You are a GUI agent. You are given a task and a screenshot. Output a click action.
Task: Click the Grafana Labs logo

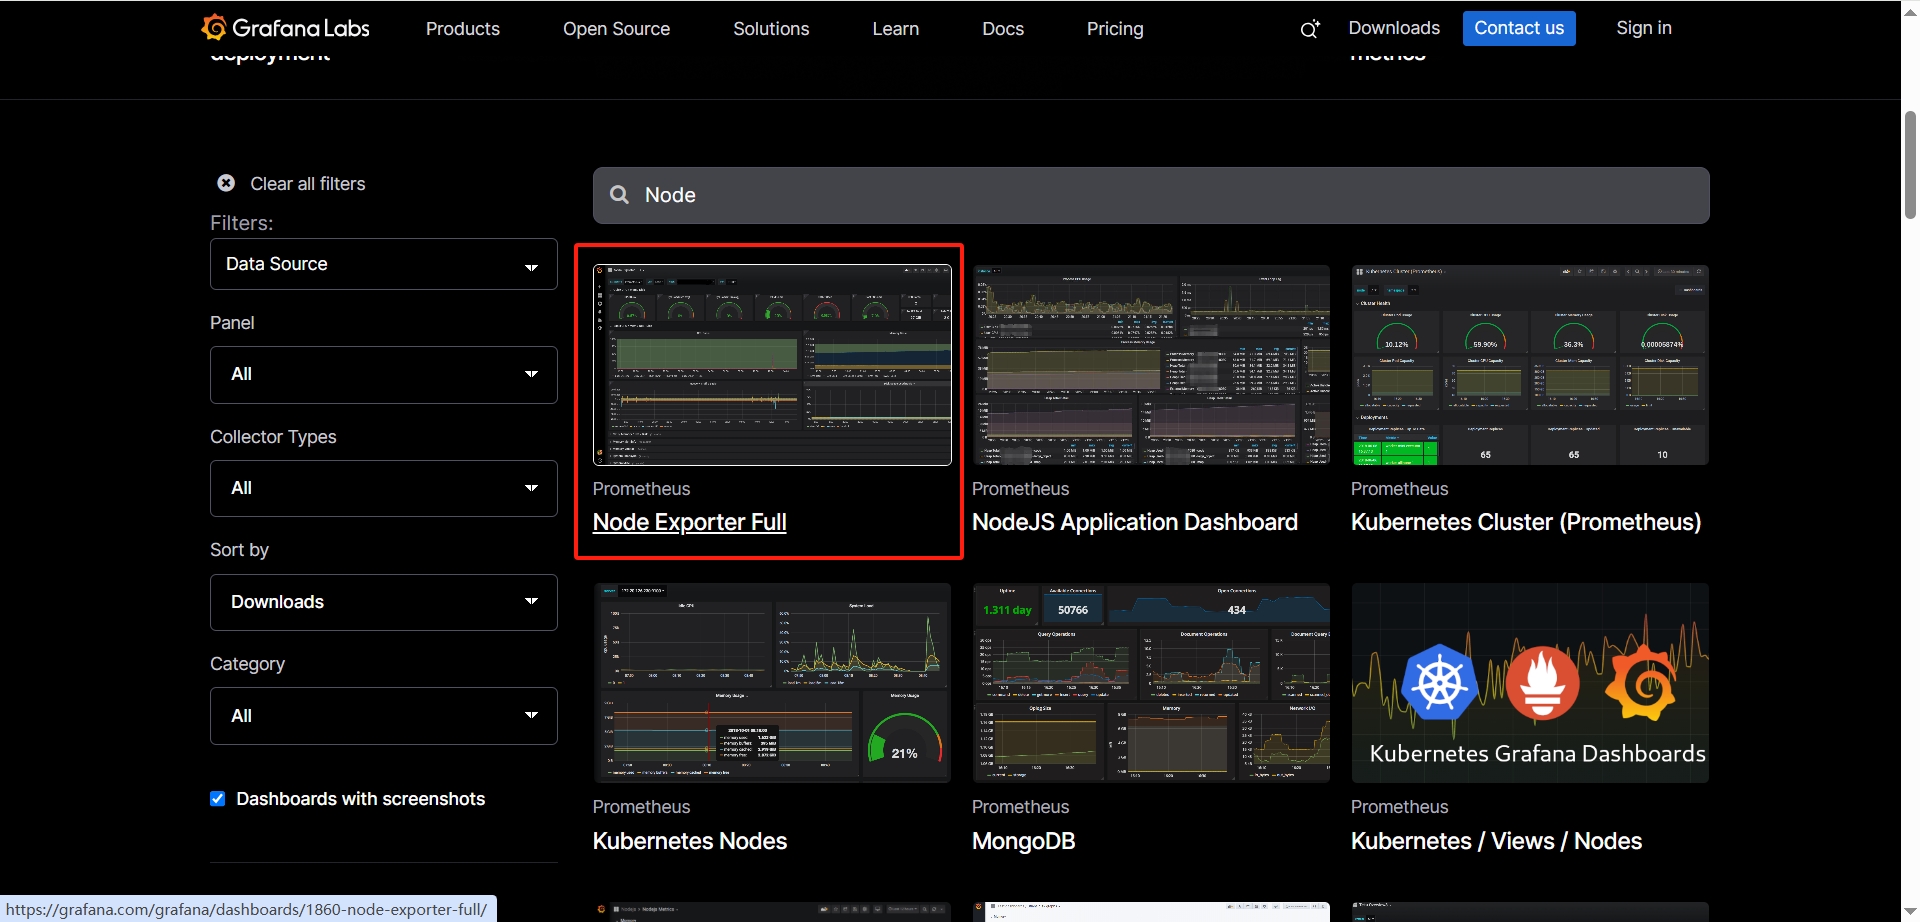285,28
